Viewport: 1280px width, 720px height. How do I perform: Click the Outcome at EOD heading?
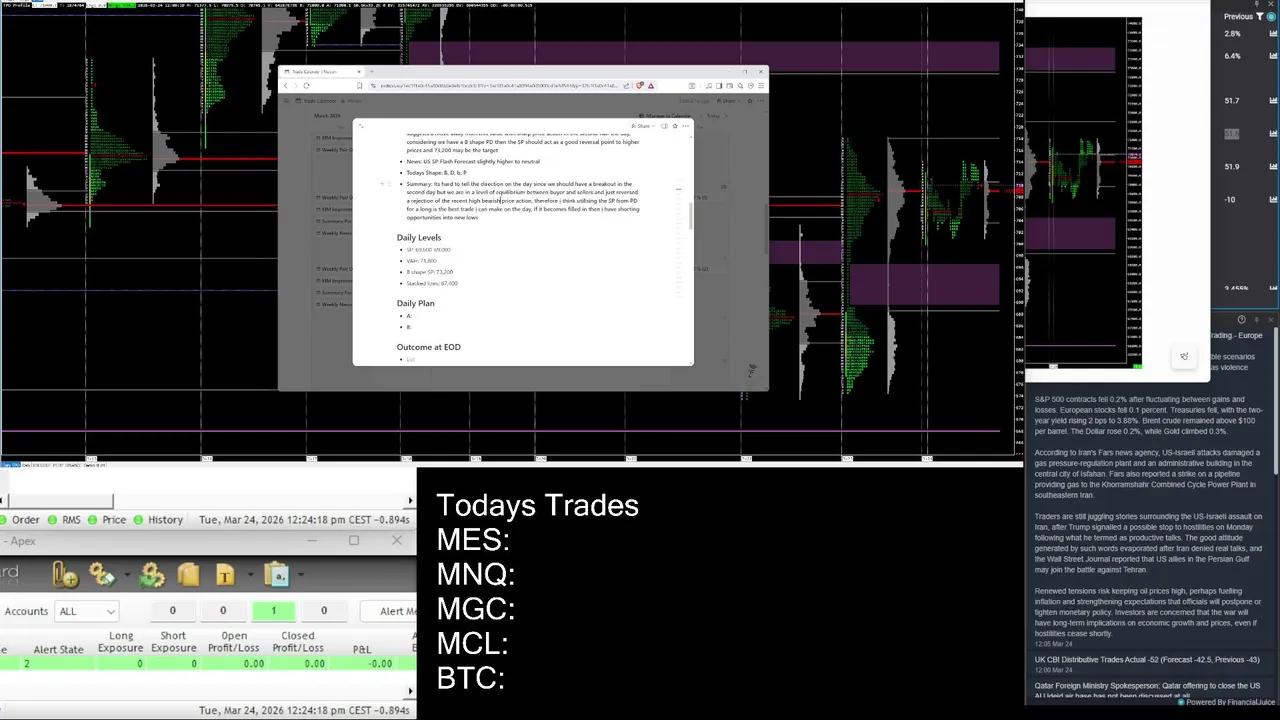pyautogui.click(x=428, y=347)
